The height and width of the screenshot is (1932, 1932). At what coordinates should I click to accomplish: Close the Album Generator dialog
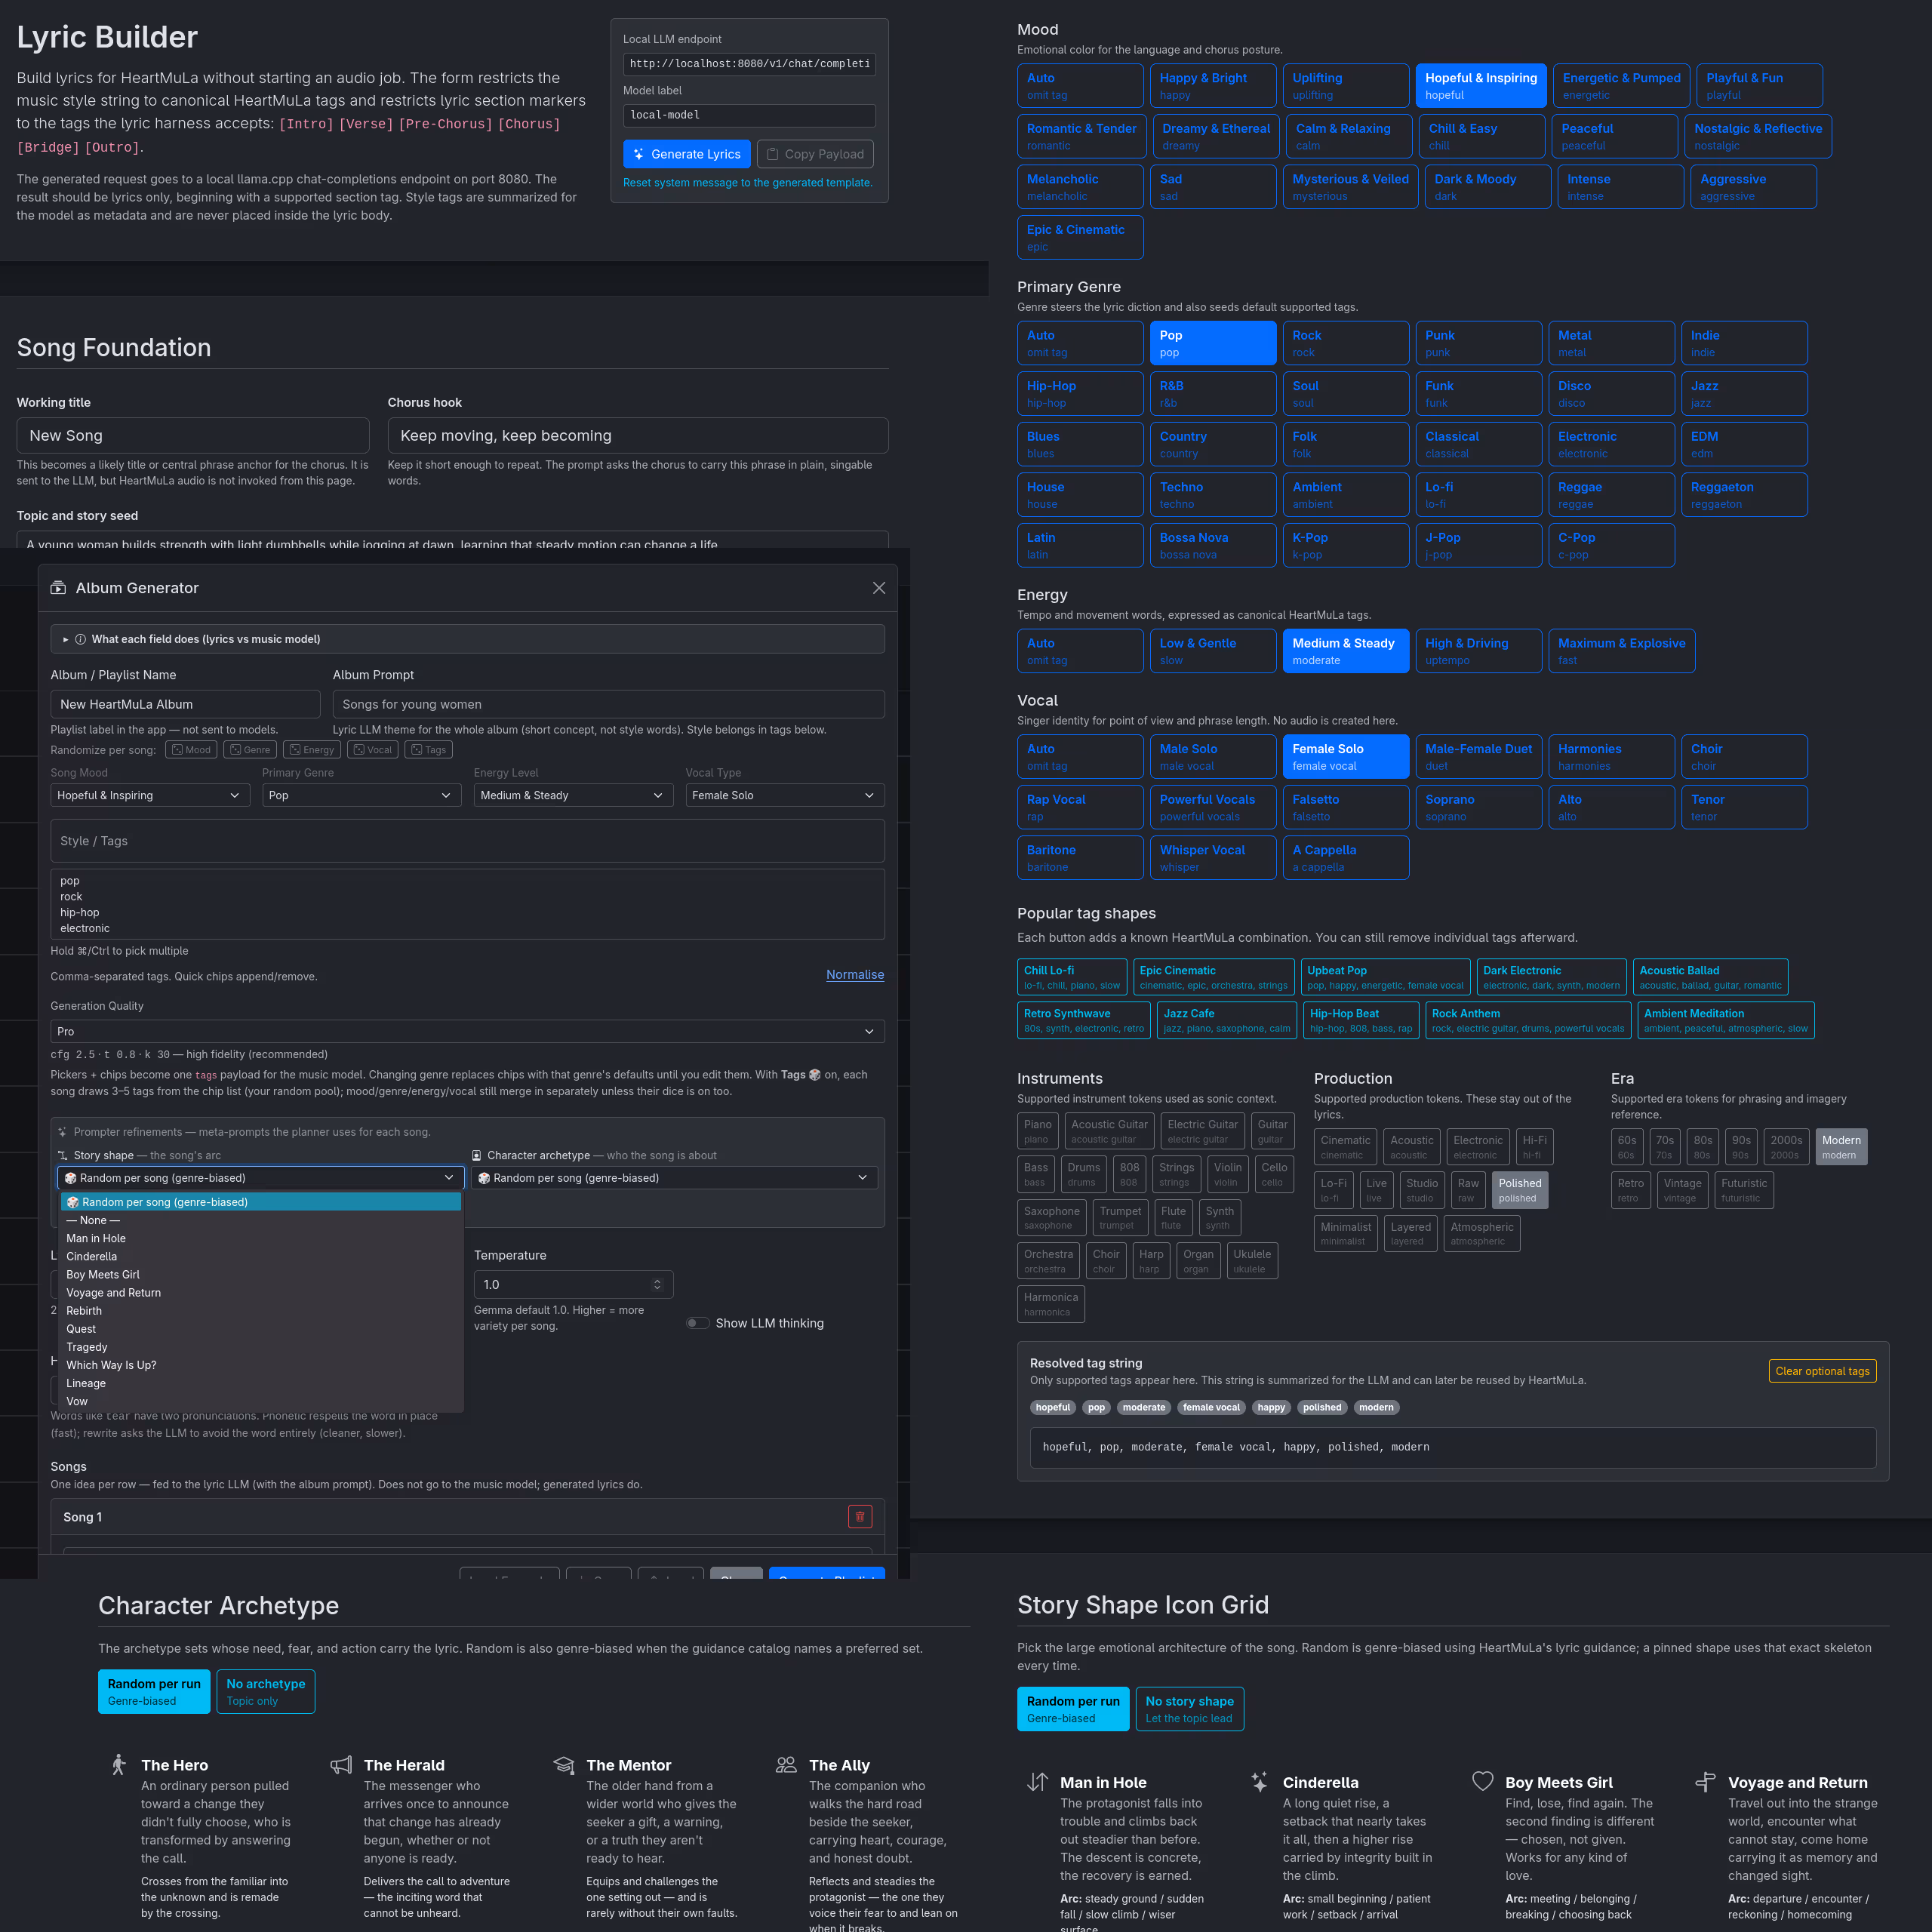879,588
